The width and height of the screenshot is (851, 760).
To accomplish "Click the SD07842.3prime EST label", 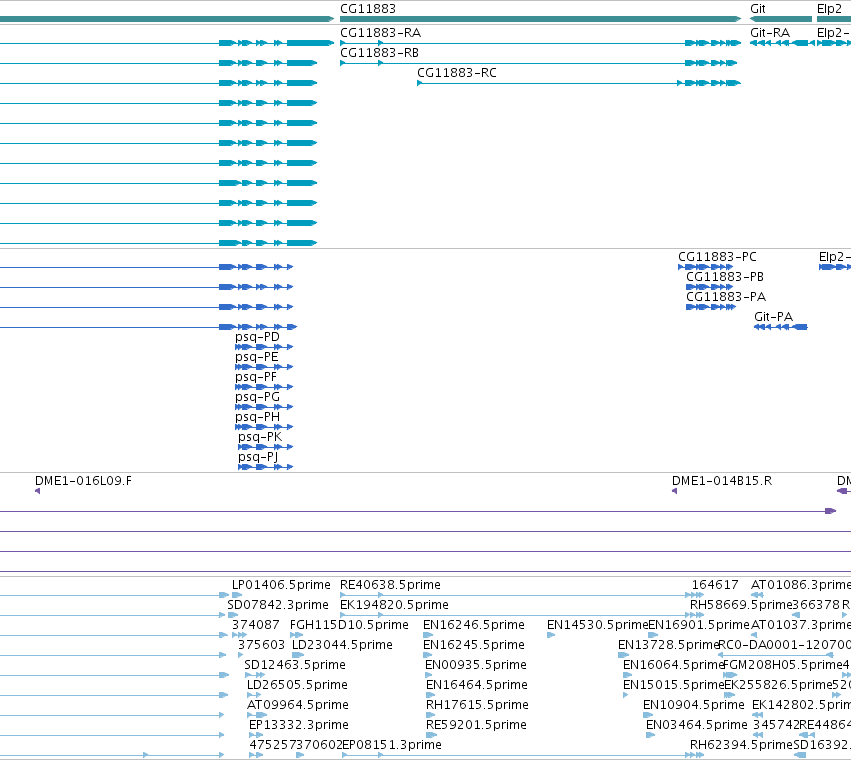I will tap(278, 605).
